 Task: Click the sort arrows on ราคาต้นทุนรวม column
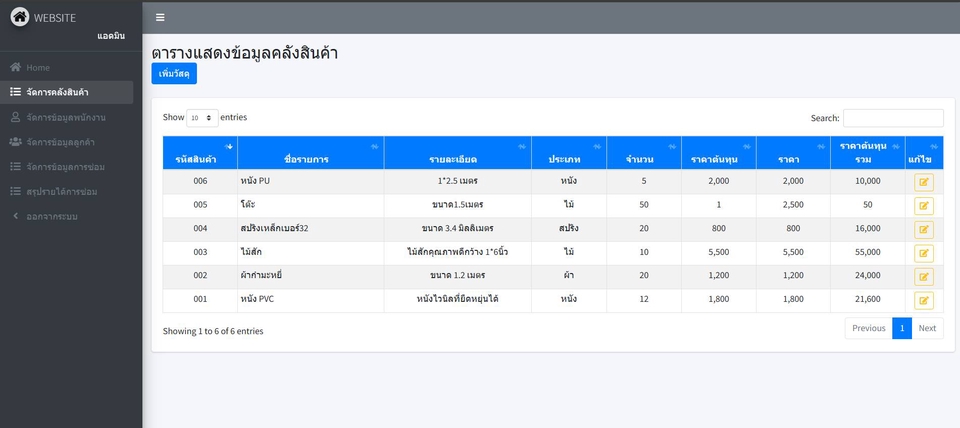click(896, 146)
